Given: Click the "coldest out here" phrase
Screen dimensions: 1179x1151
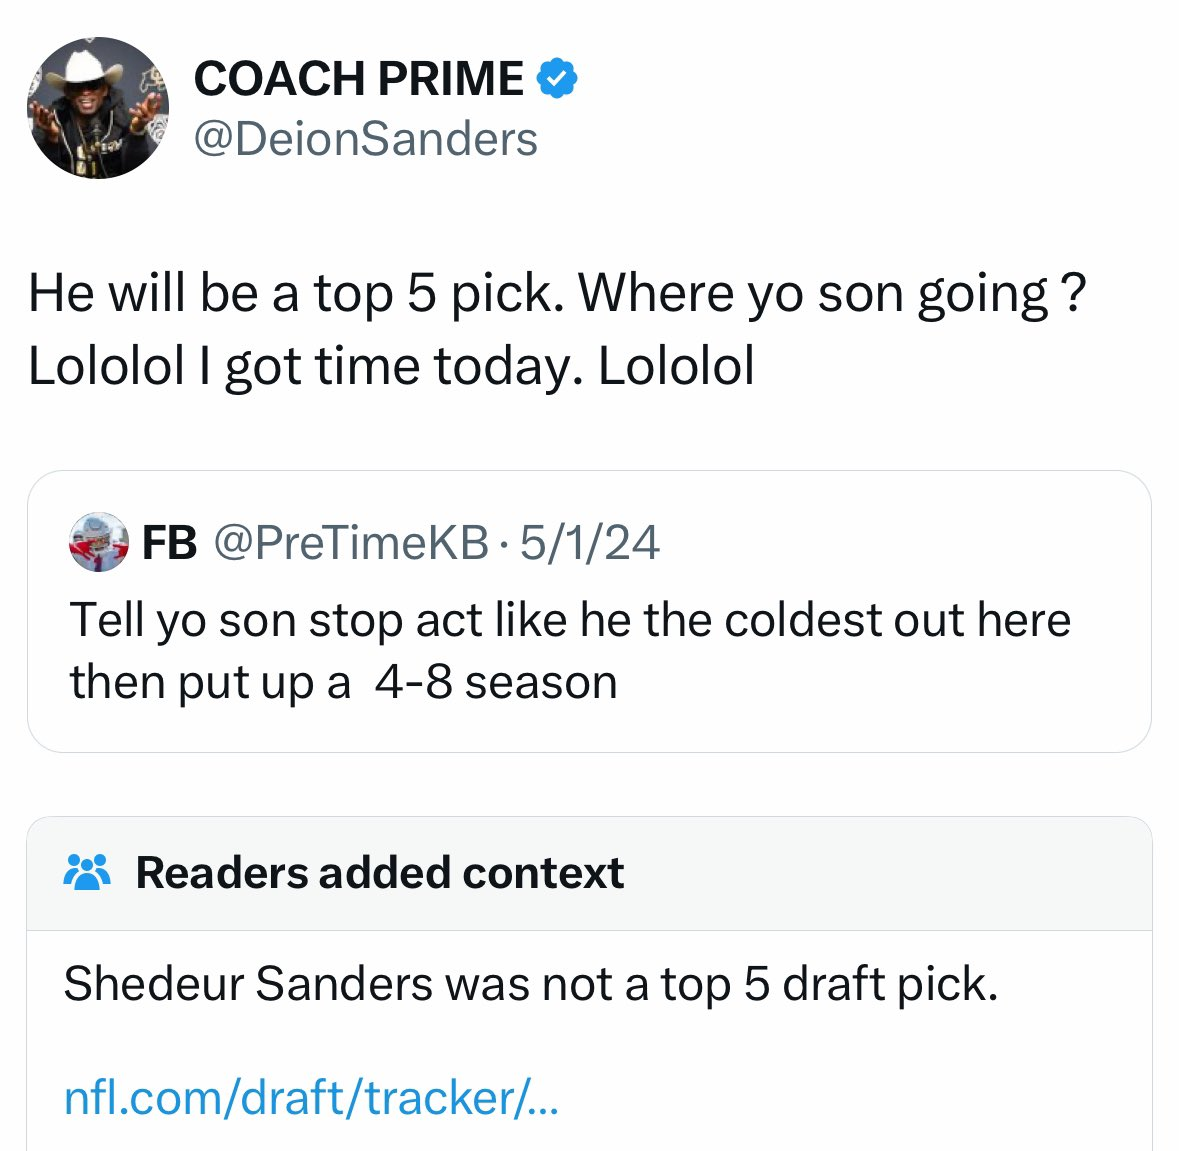Looking at the screenshot, I should pyautogui.click(x=897, y=620).
